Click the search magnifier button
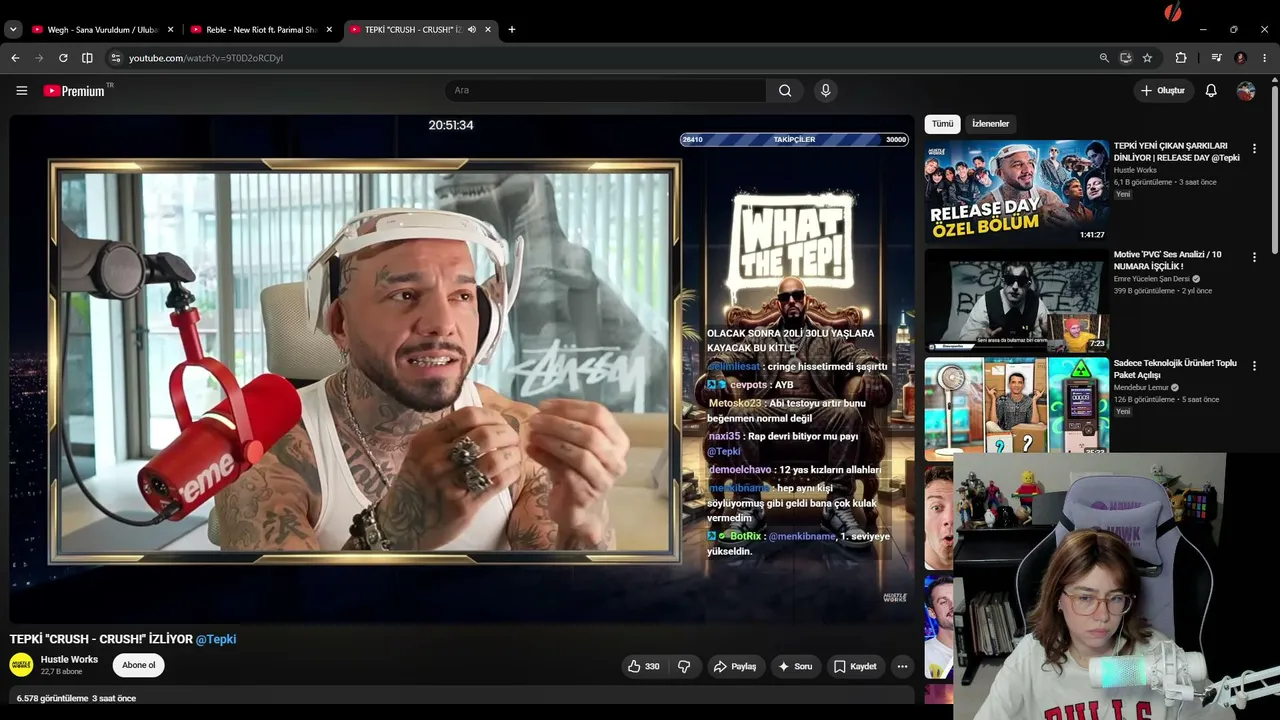 click(x=785, y=91)
